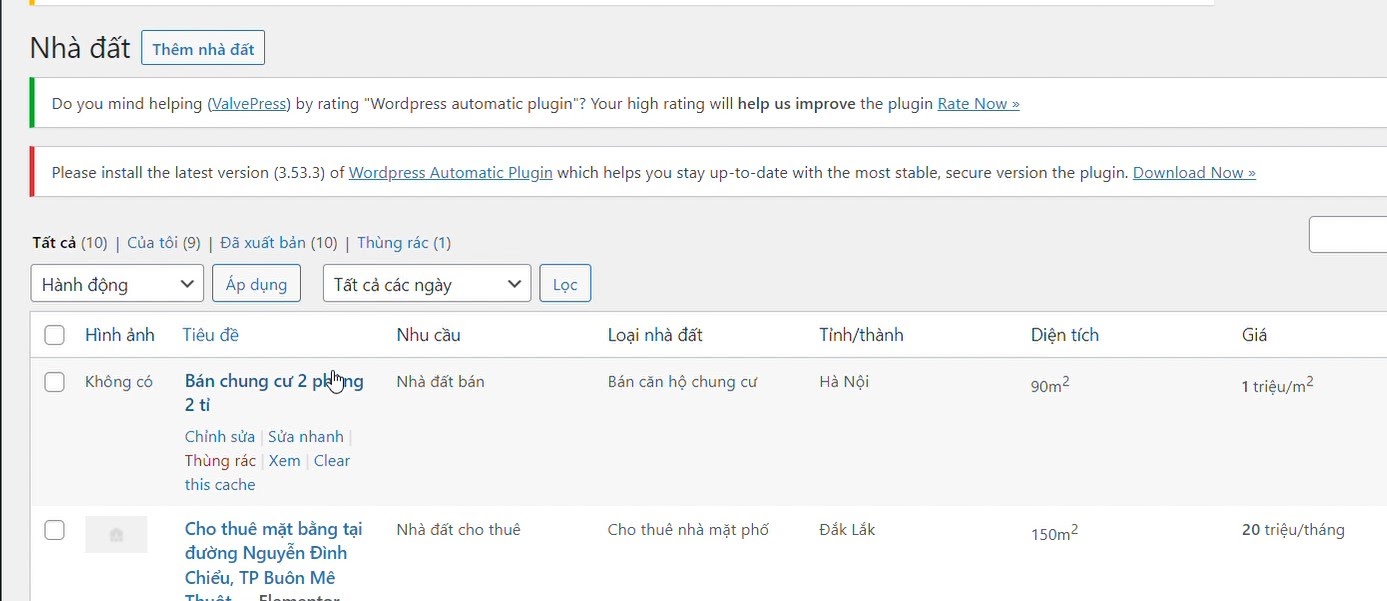Open the Wordpress Automatic Plugin link

pyautogui.click(x=450, y=173)
